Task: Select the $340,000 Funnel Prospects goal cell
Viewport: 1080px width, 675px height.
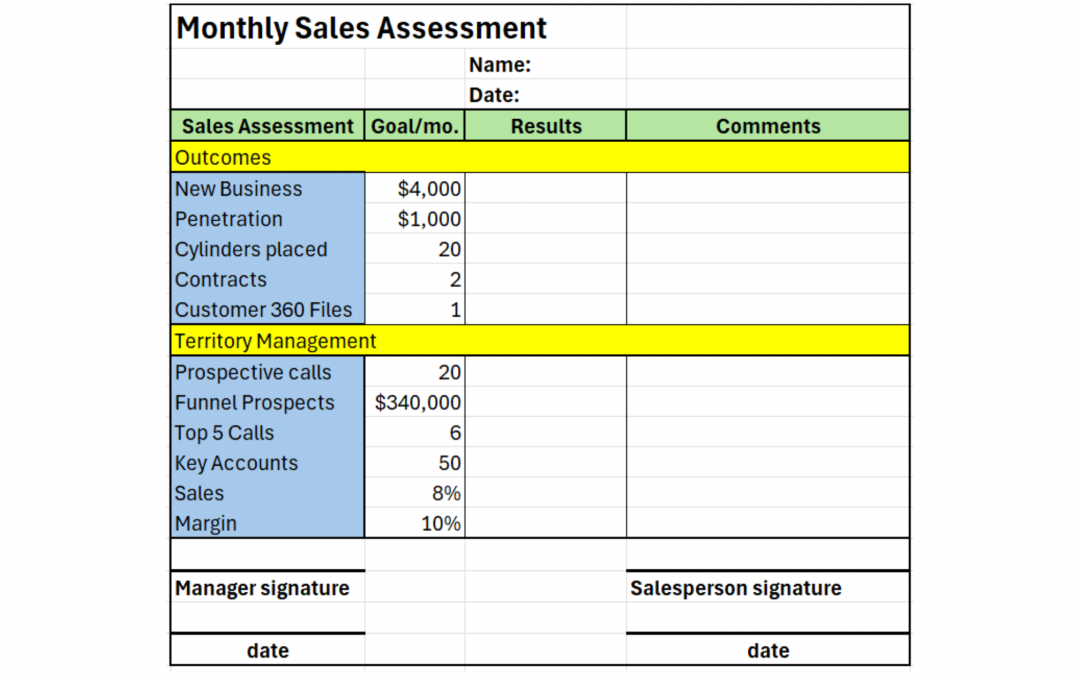Action: [416, 403]
